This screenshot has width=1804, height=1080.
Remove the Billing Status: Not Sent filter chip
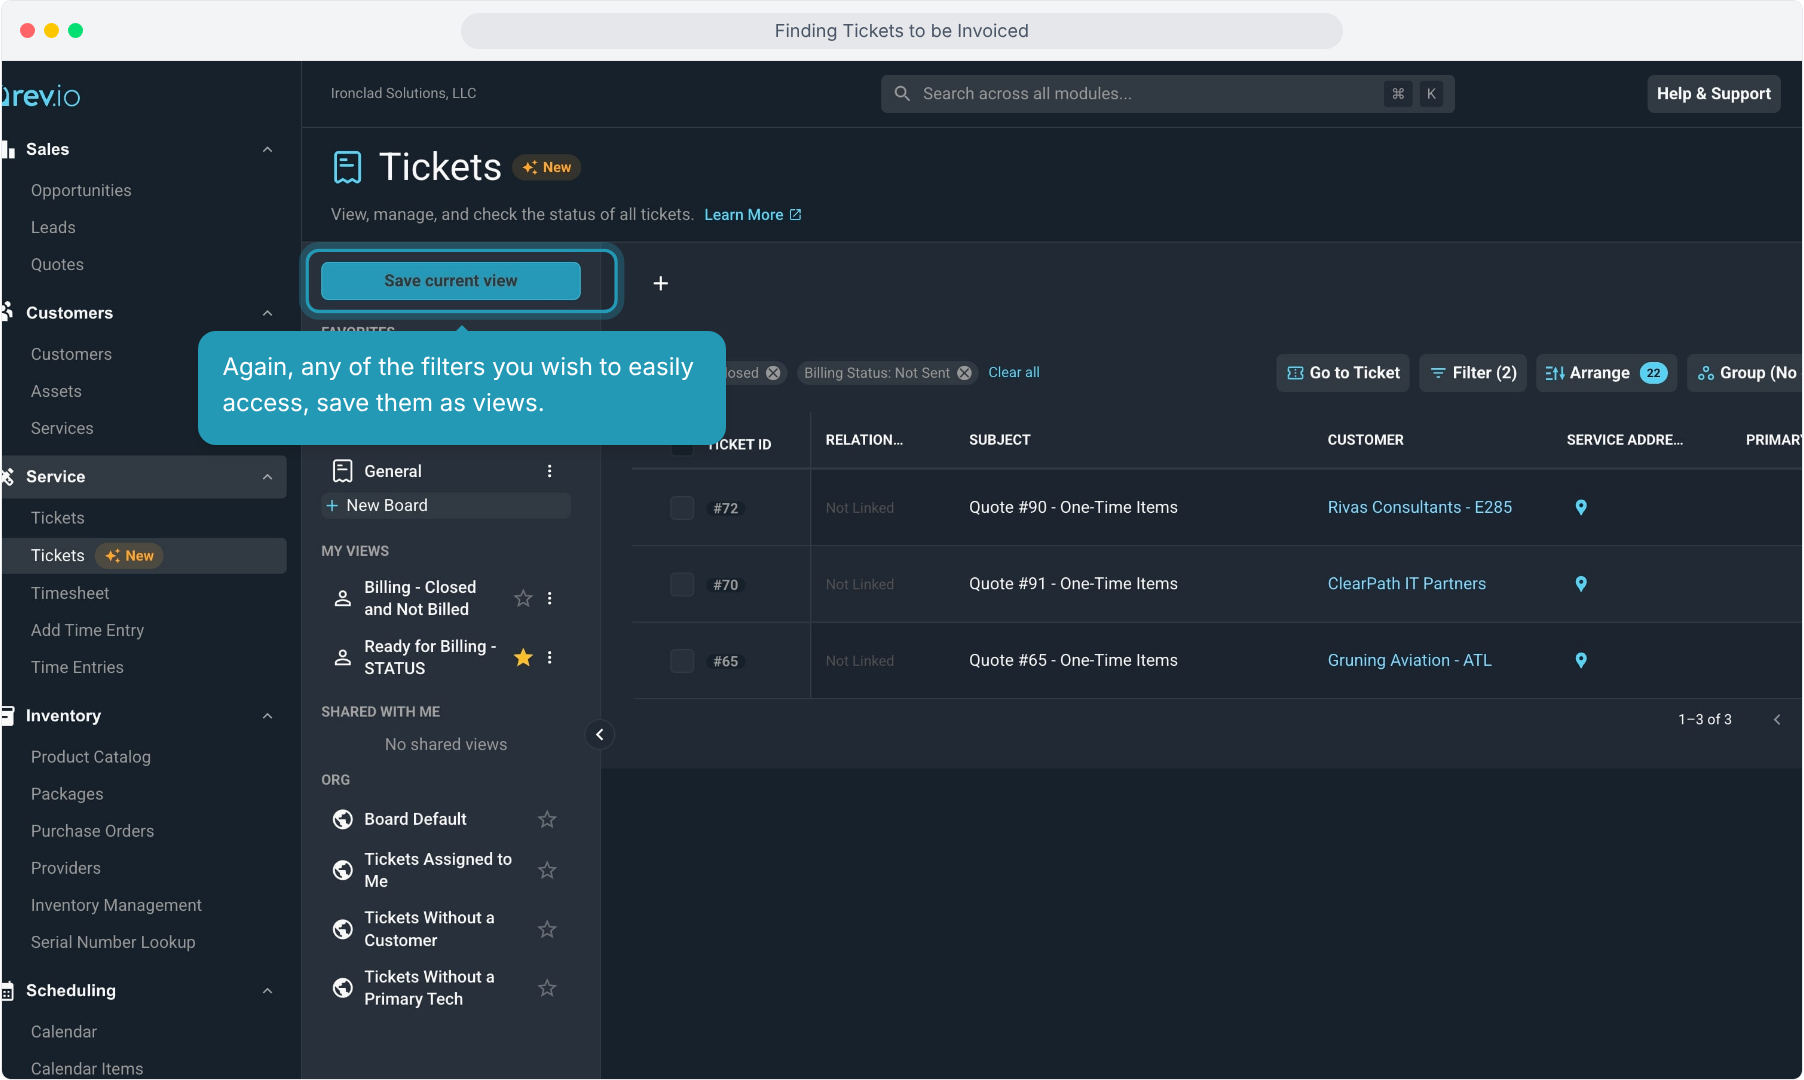tap(964, 373)
